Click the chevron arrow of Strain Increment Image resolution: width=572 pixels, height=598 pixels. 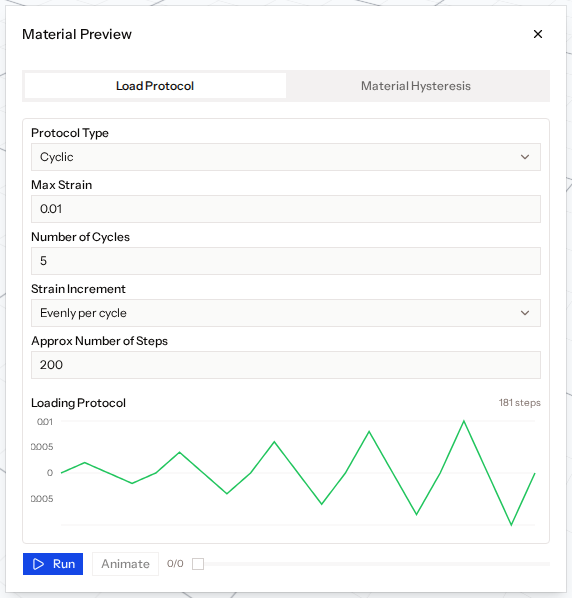pos(525,313)
